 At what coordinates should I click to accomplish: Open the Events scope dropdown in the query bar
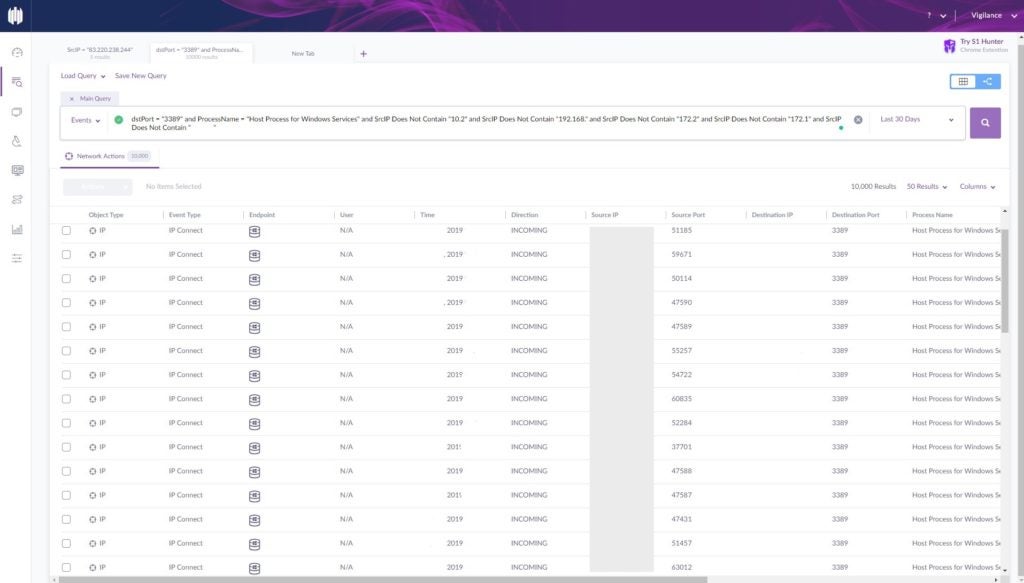tap(88, 119)
